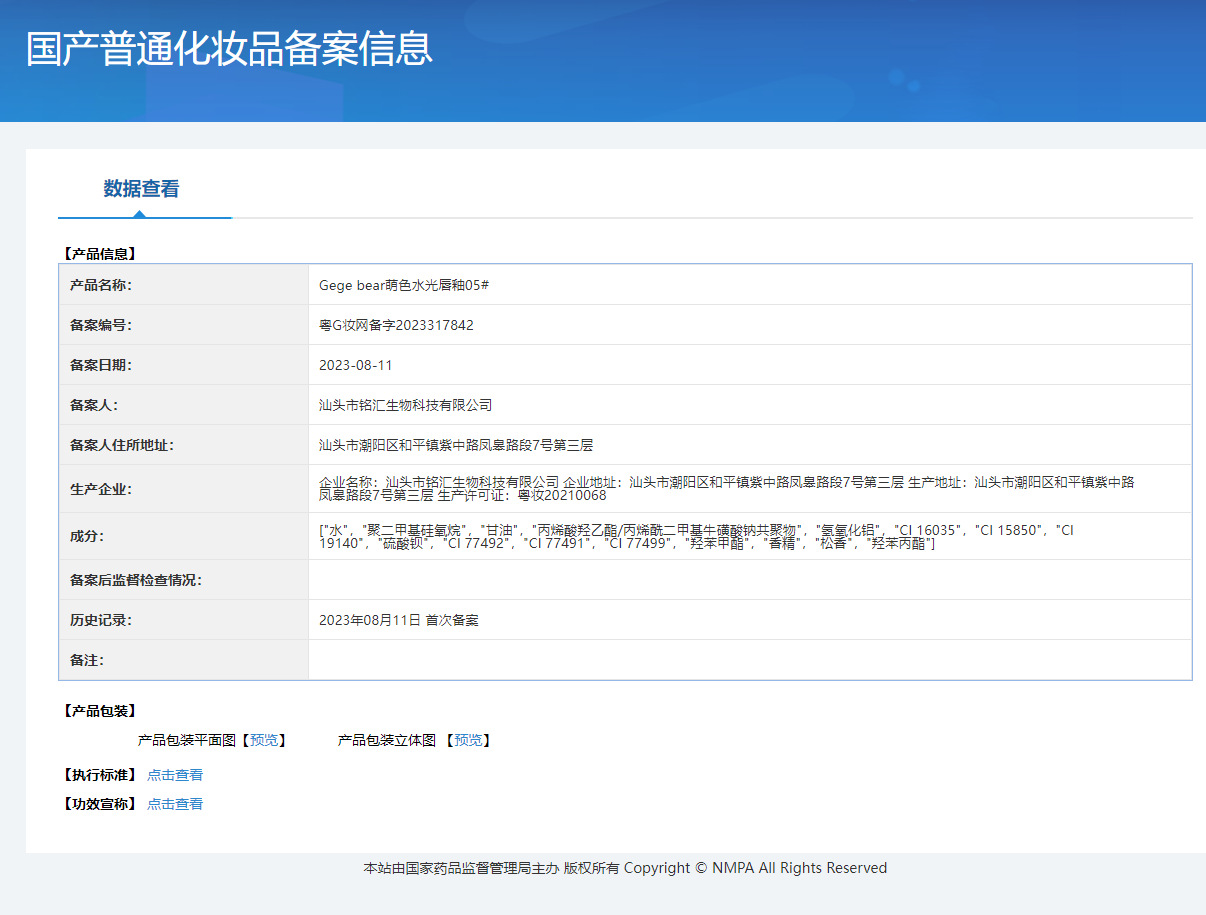Click the 备案人 value 汕头市铭汇生物科技有限公司
This screenshot has height=915, width=1206.
(x=405, y=405)
